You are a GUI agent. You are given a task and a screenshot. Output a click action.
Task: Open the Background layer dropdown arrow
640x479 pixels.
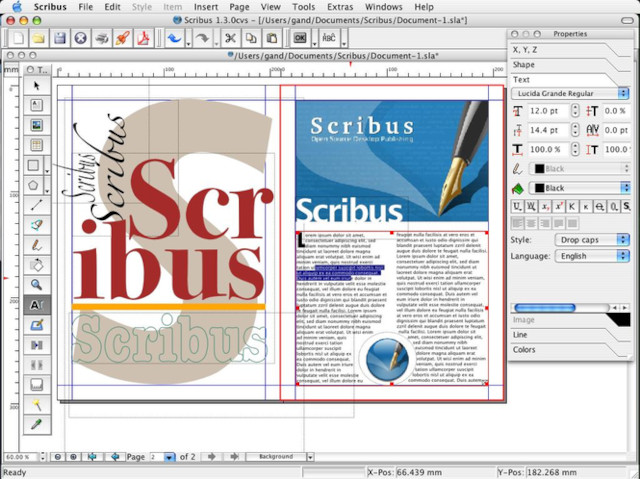[310, 457]
